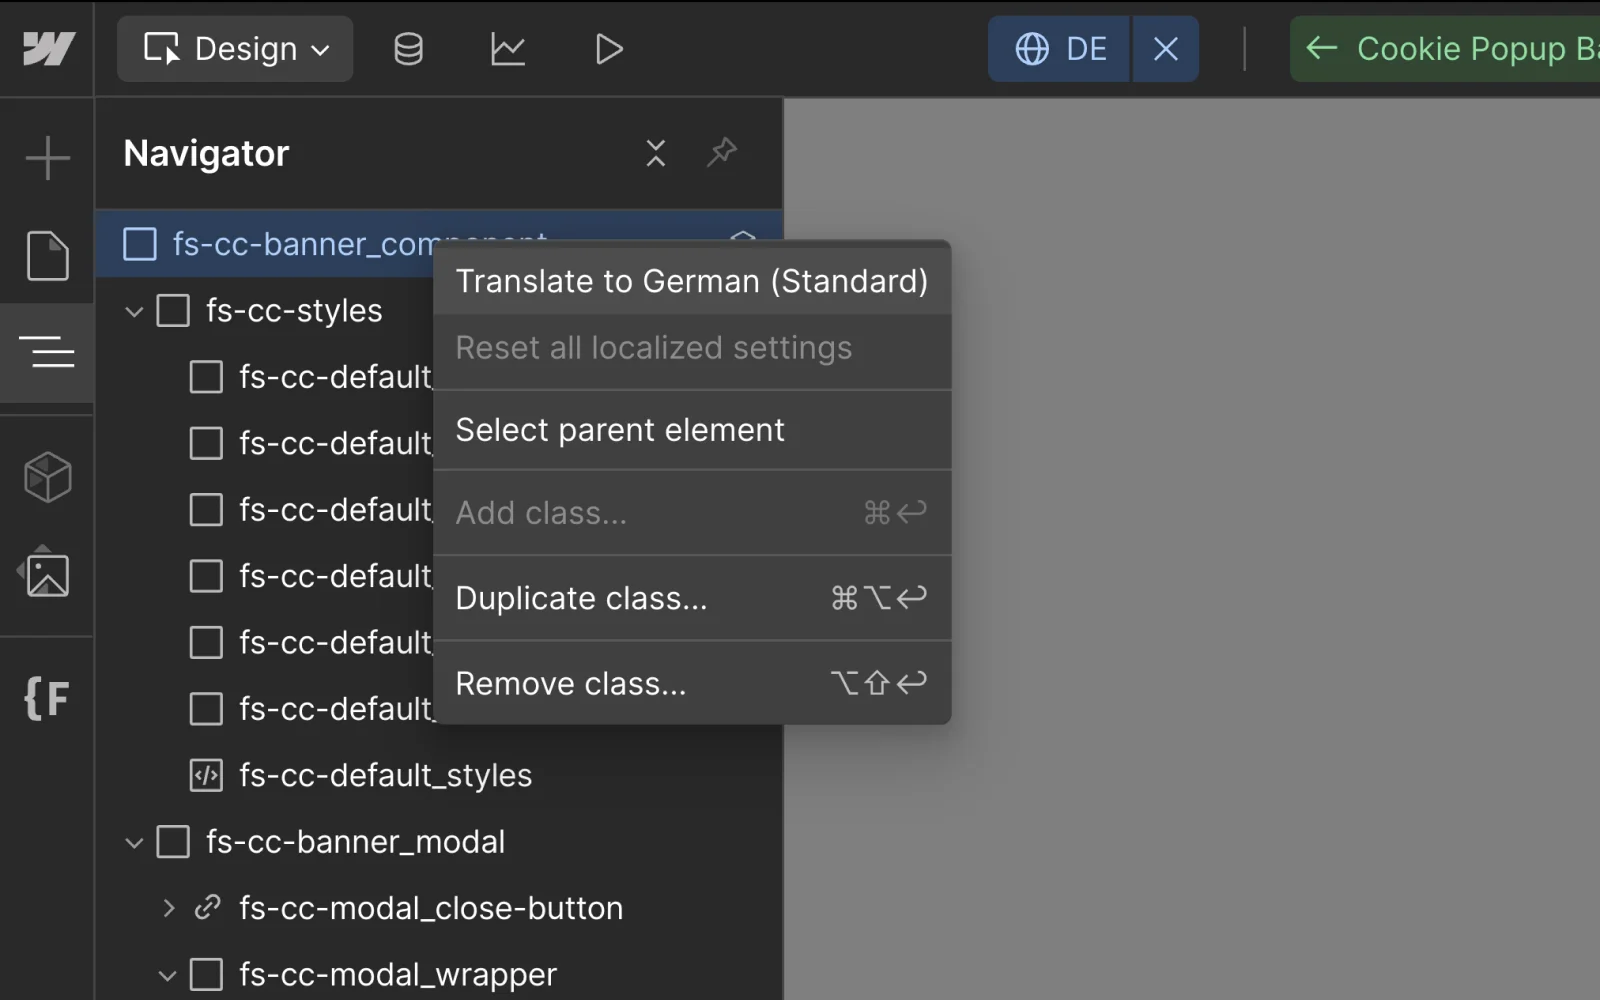
Task: Open the Components cube icon
Action: tap(47, 477)
